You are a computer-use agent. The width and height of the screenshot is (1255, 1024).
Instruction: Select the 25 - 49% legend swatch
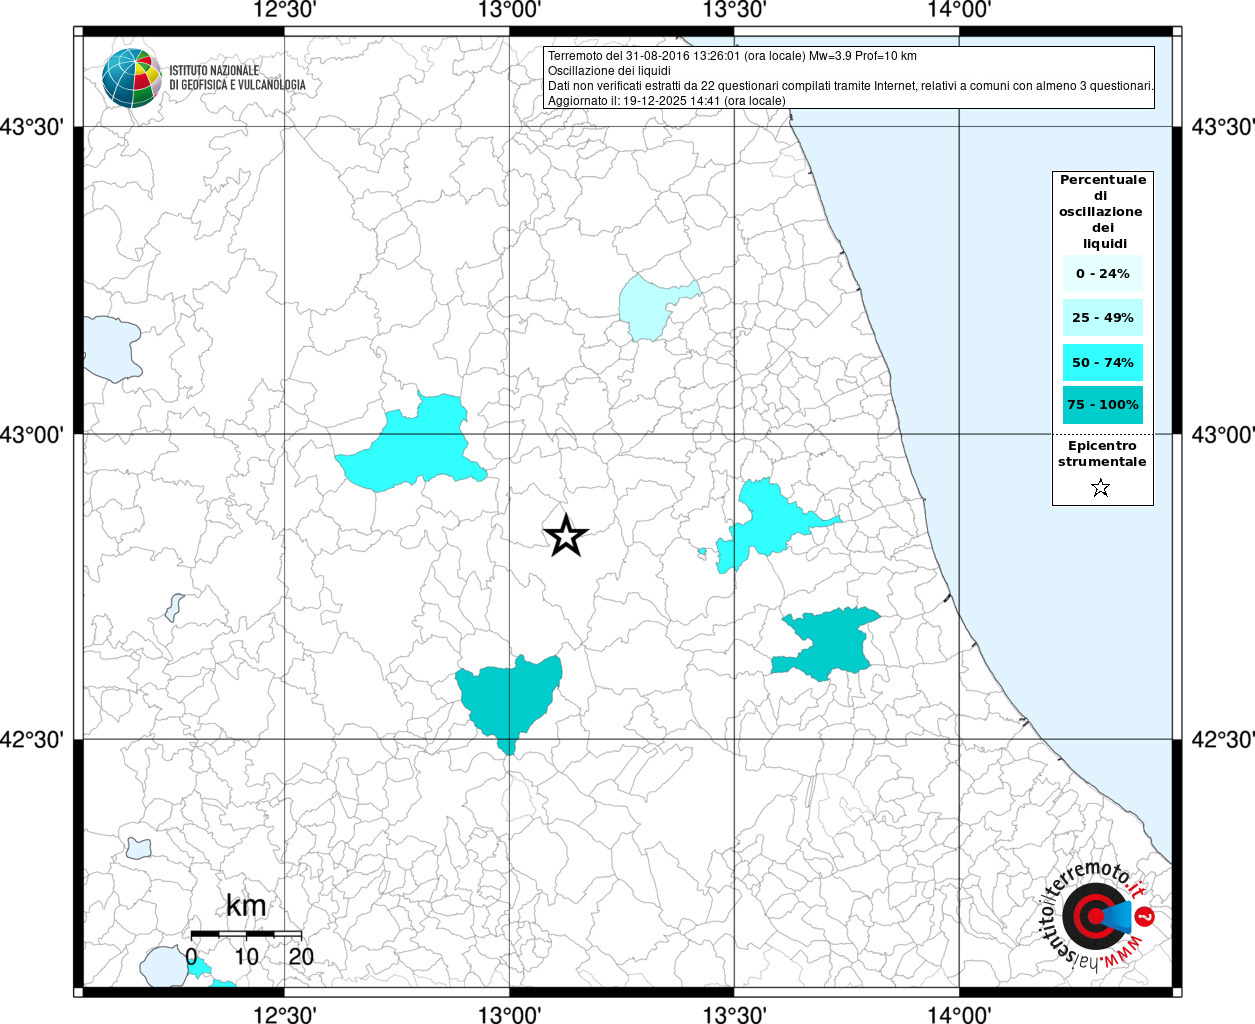tap(1102, 318)
